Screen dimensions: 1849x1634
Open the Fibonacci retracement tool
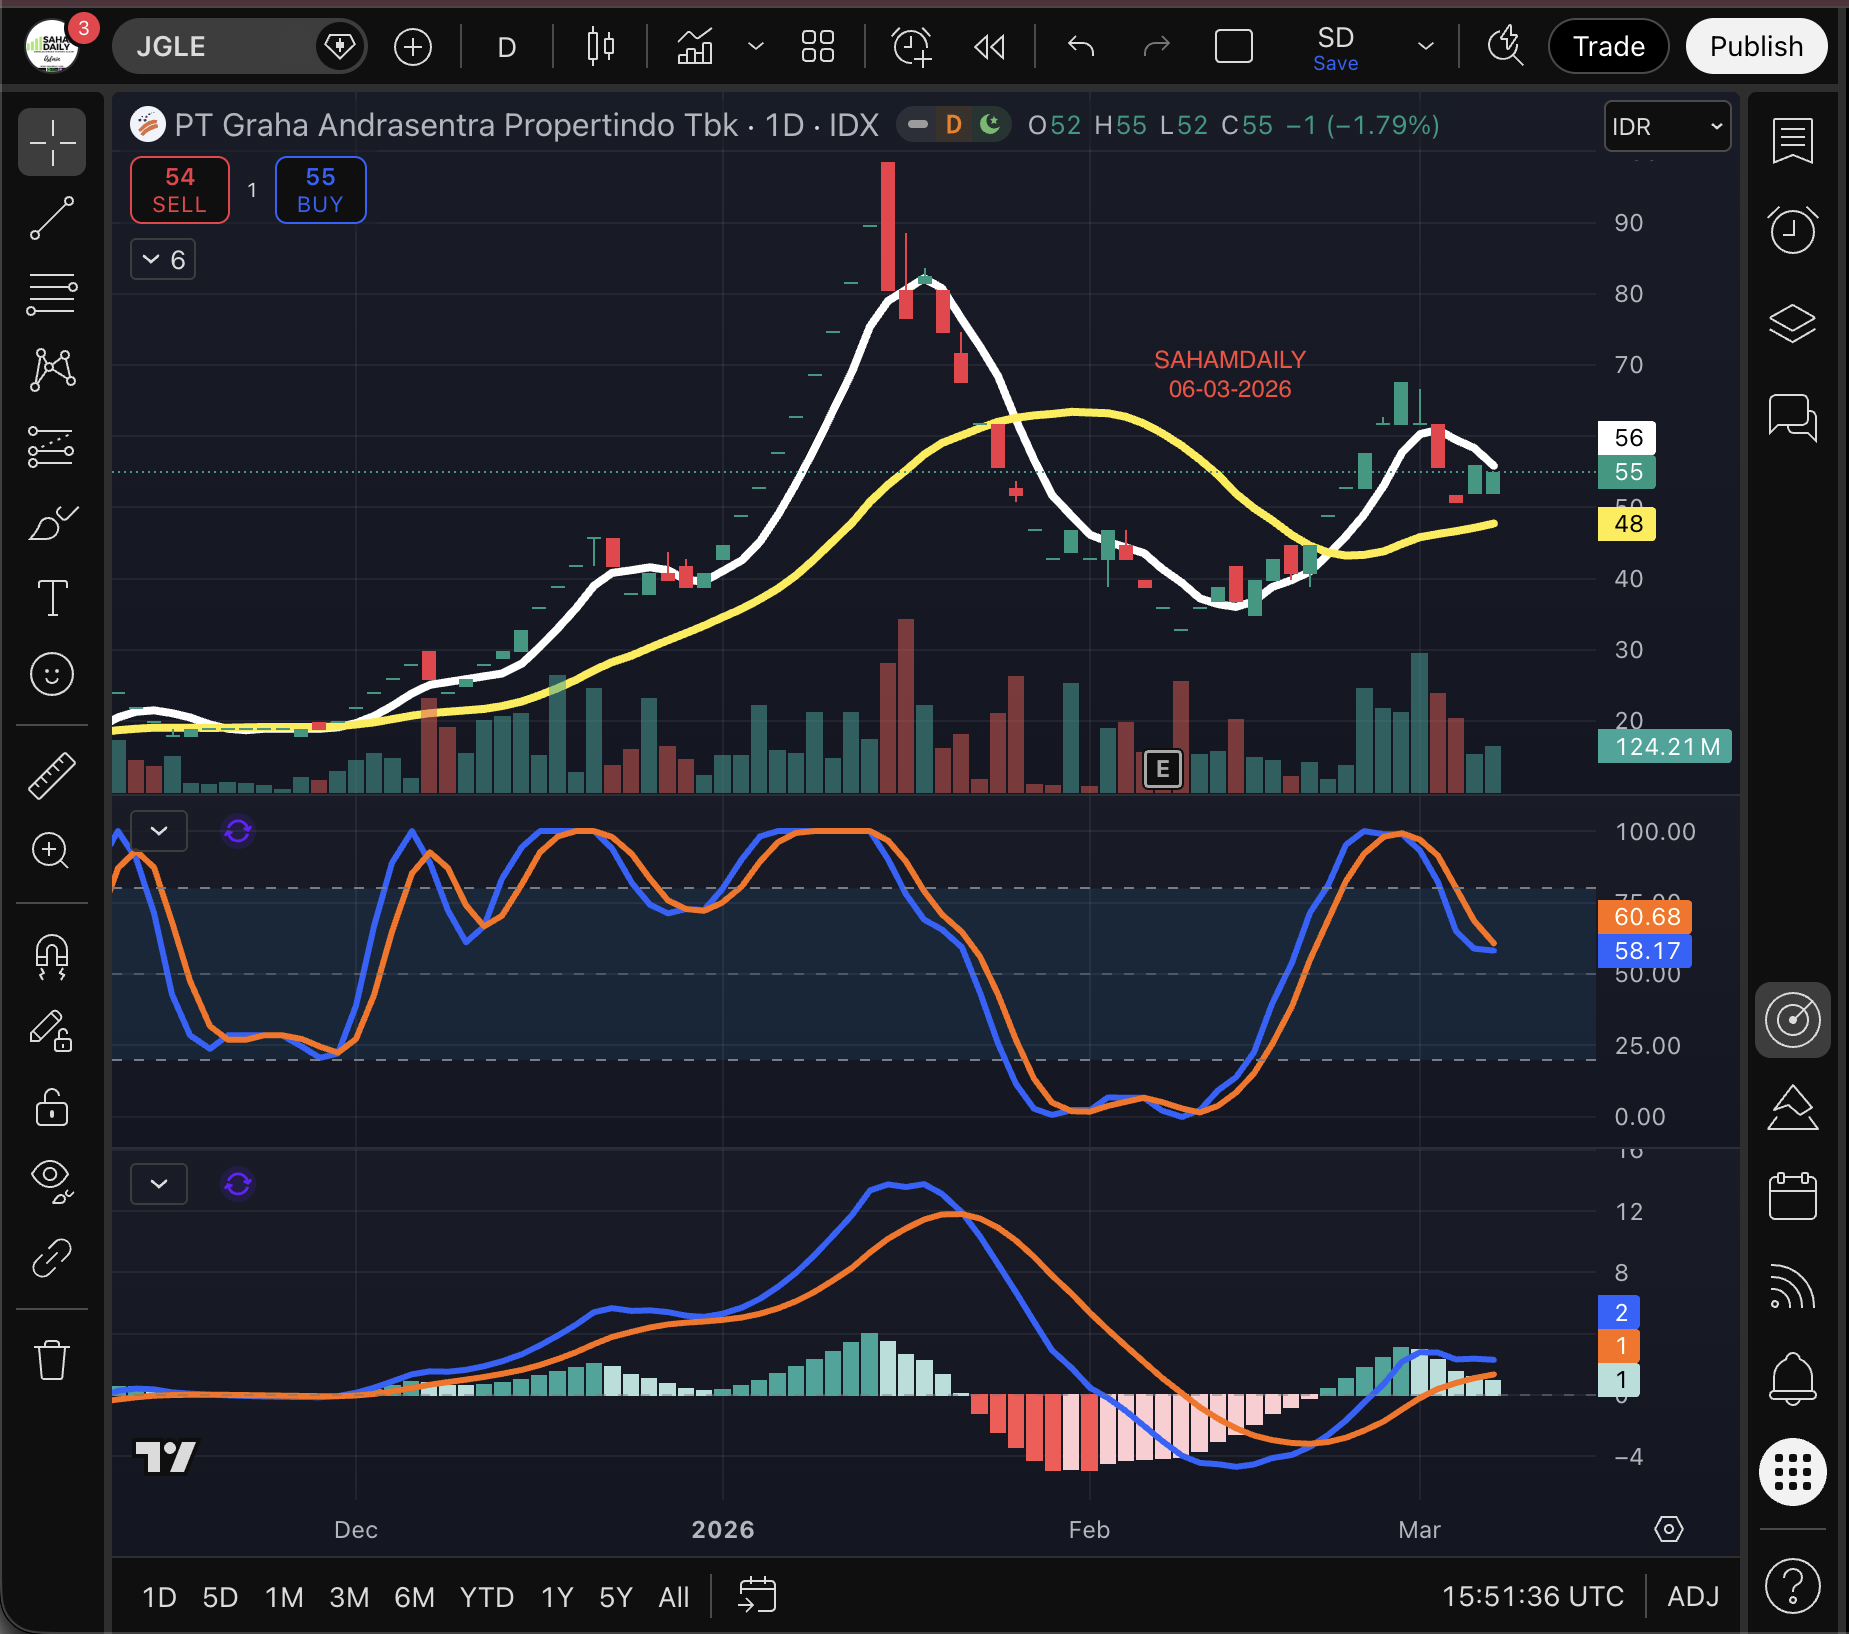(52, 294)
